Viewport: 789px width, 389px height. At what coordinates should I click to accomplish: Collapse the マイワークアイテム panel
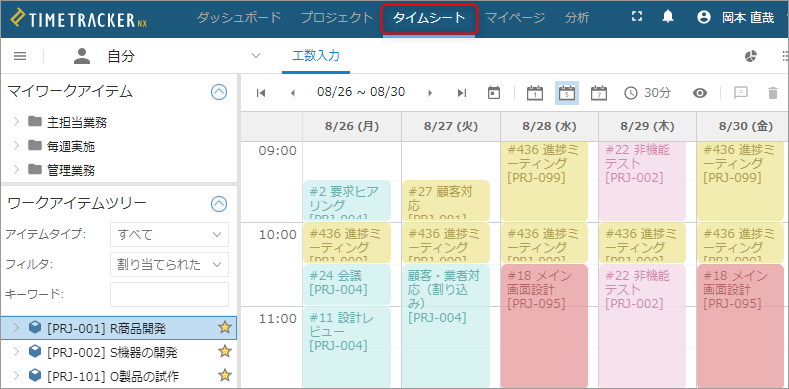click(219, 92)
